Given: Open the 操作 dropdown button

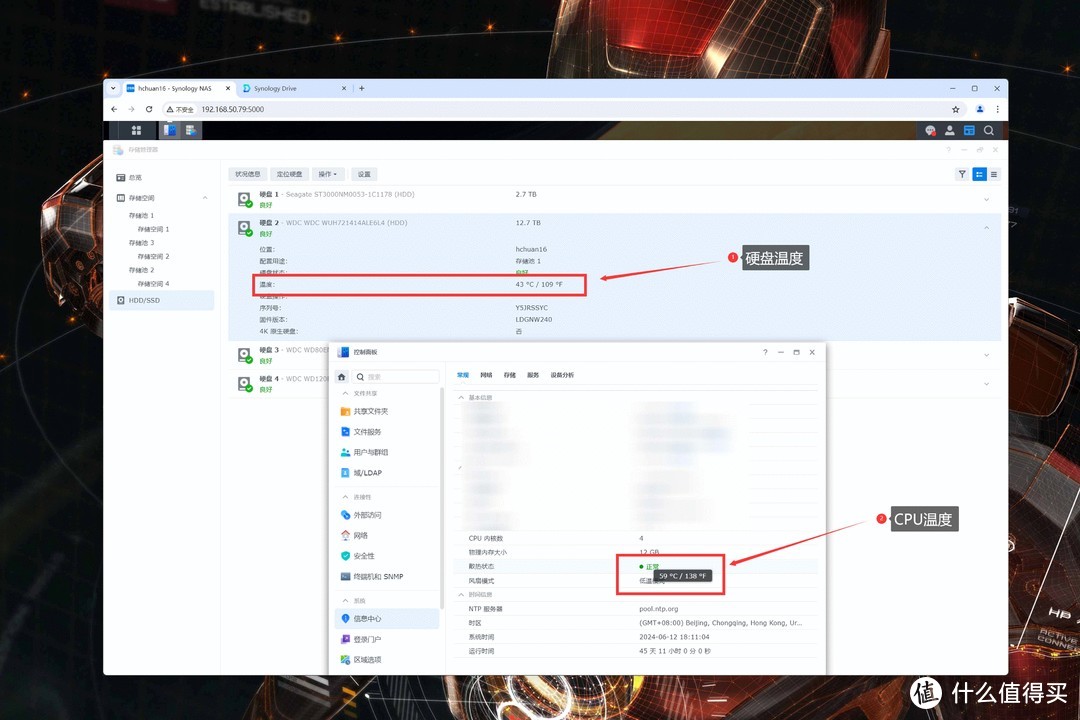Looking at the screenshot, I should coord(327,174).
